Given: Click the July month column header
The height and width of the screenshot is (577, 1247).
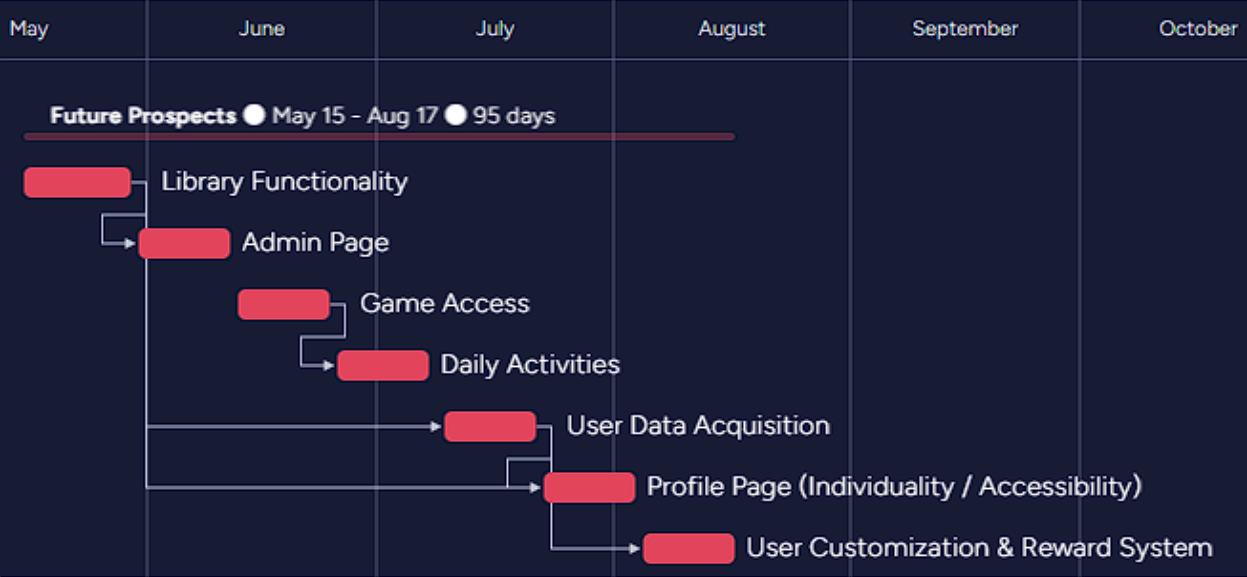Looking at the screenshot, I should click(494, 28).
